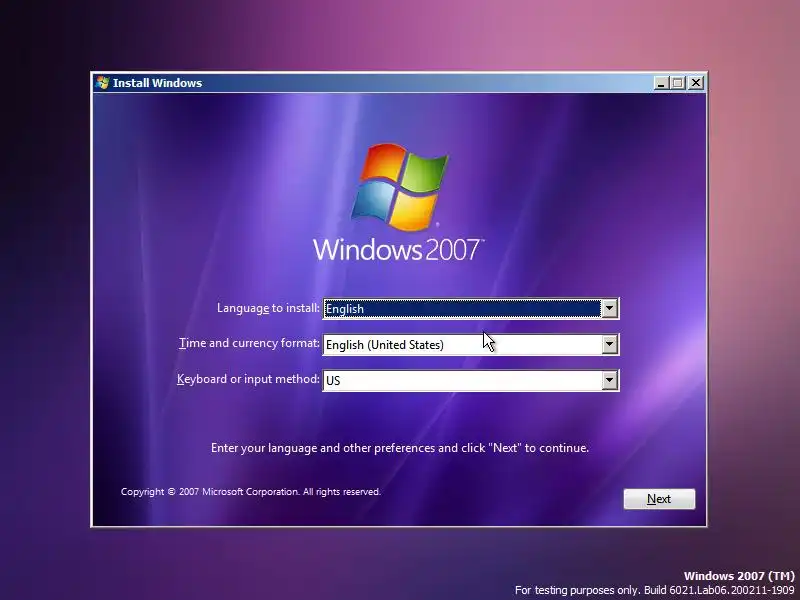
Task: Close the Install Windows dialog
Action: (696, 83)
